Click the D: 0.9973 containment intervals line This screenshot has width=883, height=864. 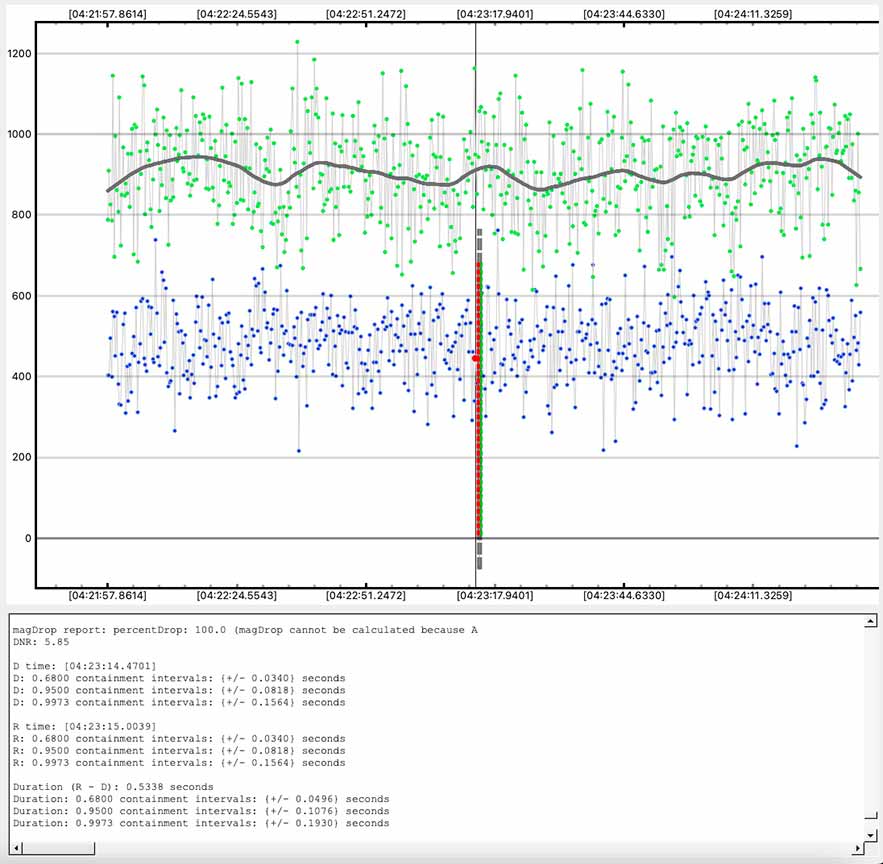[179, 702]
